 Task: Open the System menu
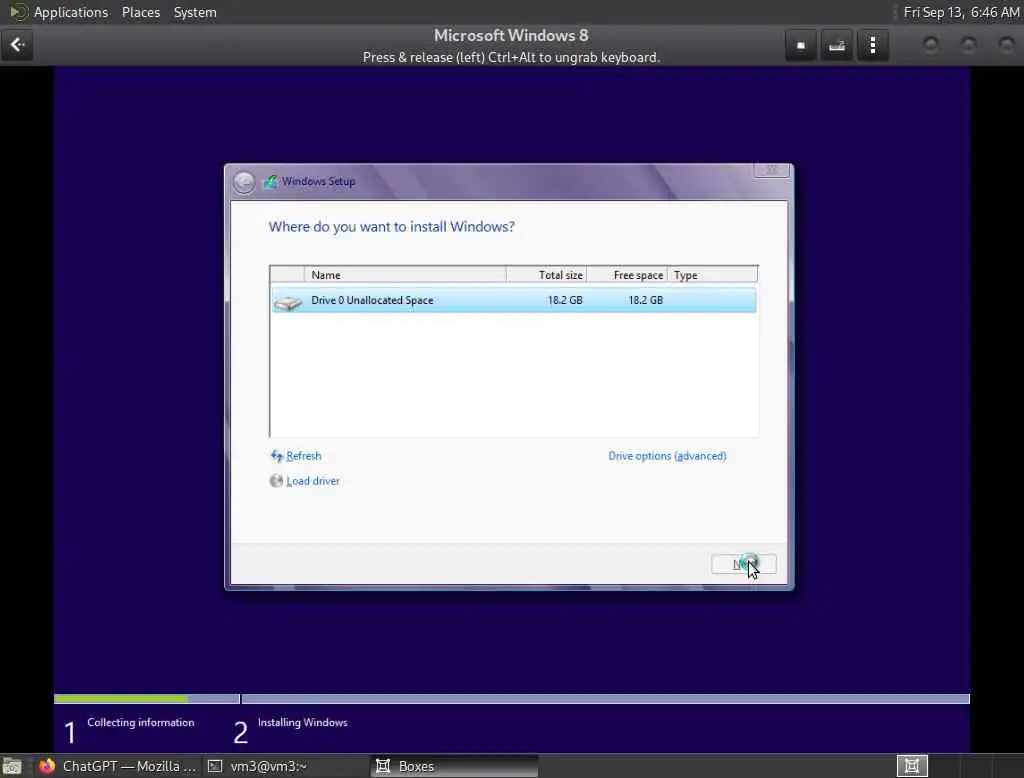point(195,12)
